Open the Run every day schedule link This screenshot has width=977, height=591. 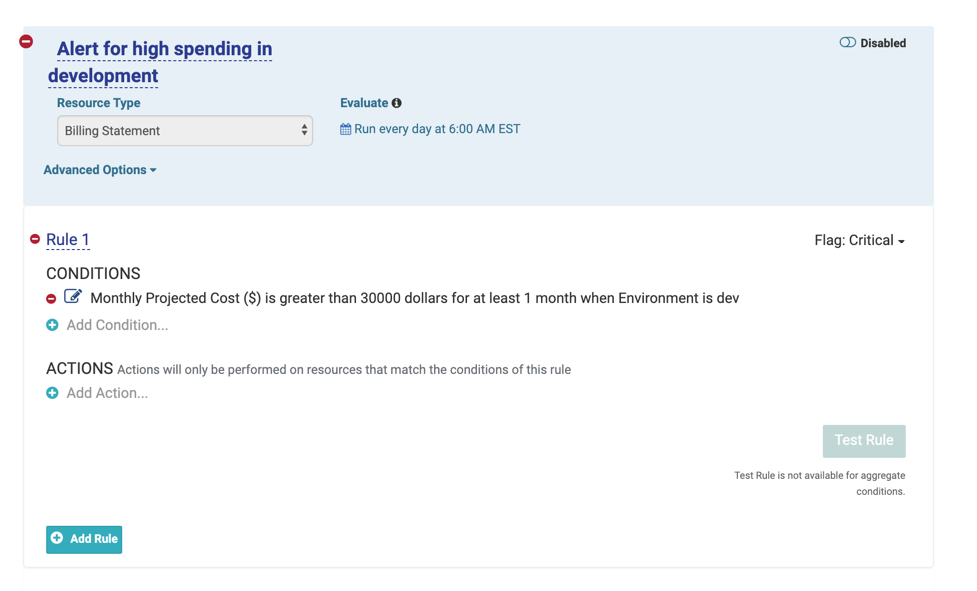(x=437, y=129)
